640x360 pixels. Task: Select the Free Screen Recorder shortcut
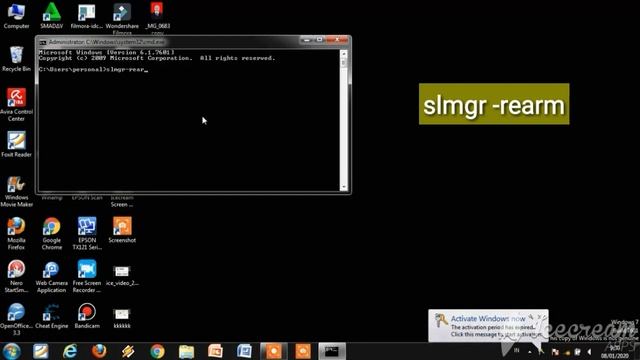coord(87,276)
